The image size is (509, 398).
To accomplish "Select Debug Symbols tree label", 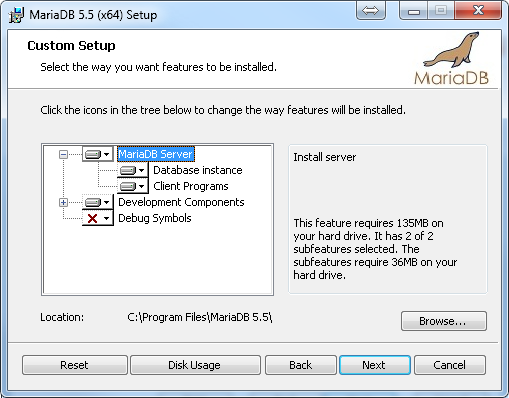I will point(155,218).
